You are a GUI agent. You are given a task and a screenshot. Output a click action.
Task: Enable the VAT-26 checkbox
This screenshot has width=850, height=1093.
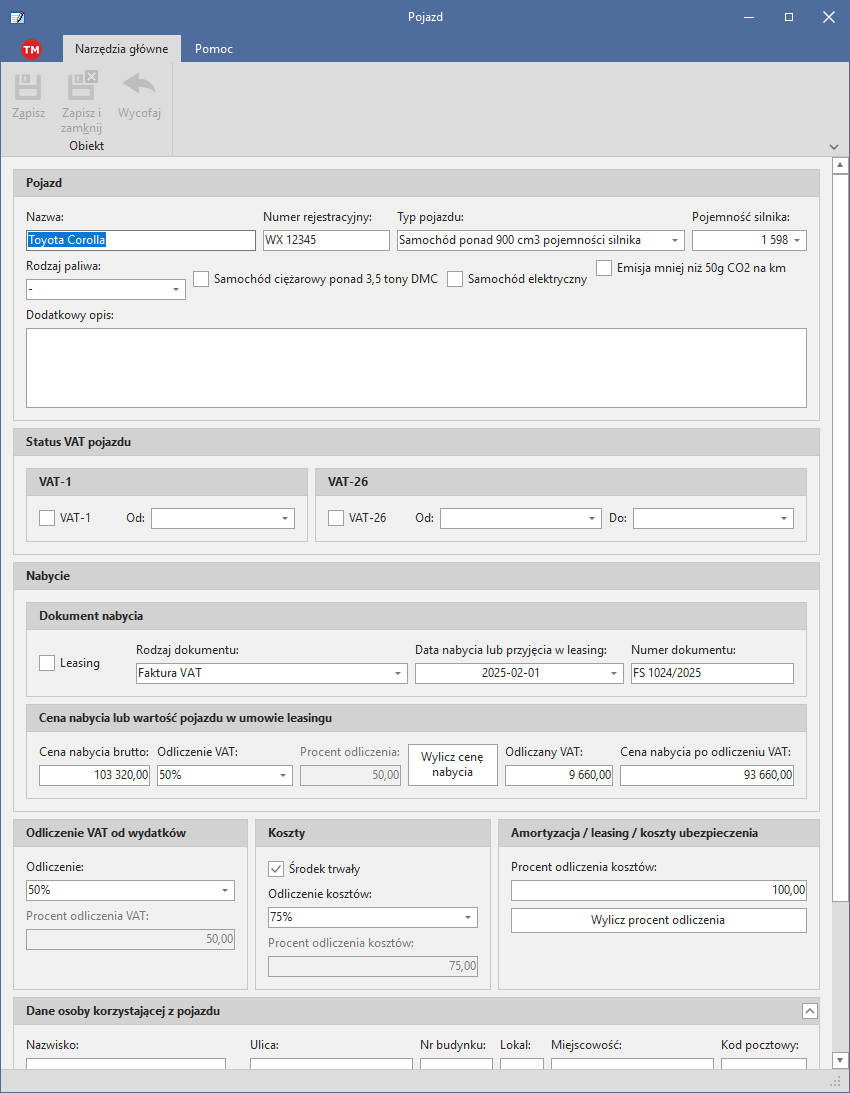click(335, 518)
